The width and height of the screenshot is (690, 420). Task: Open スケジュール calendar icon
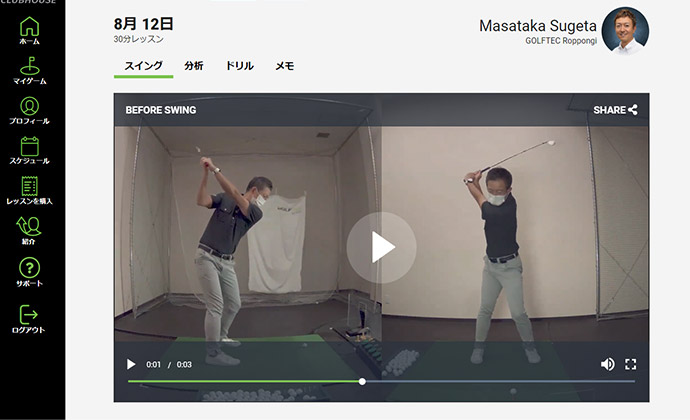point(29,146)
